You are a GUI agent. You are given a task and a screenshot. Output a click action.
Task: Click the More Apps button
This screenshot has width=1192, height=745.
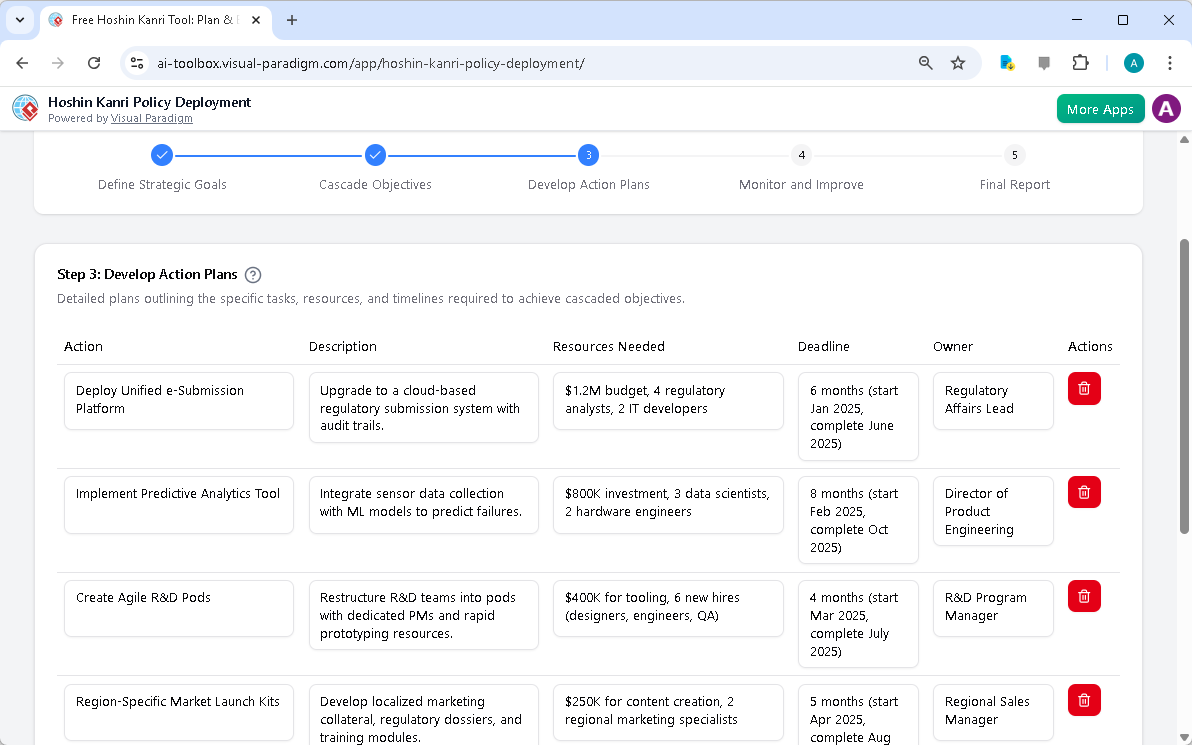pyautogui.click(x=1100, y=108)
